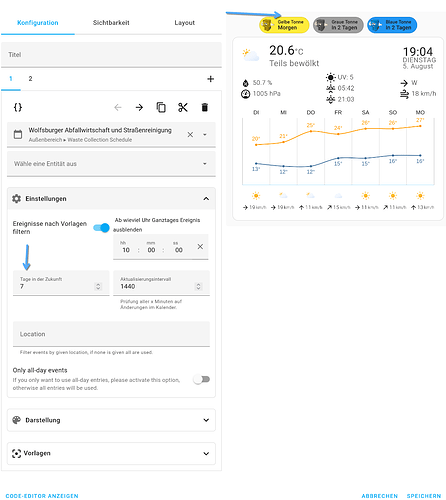Click the wind direction arrow icon

(404, 83)
